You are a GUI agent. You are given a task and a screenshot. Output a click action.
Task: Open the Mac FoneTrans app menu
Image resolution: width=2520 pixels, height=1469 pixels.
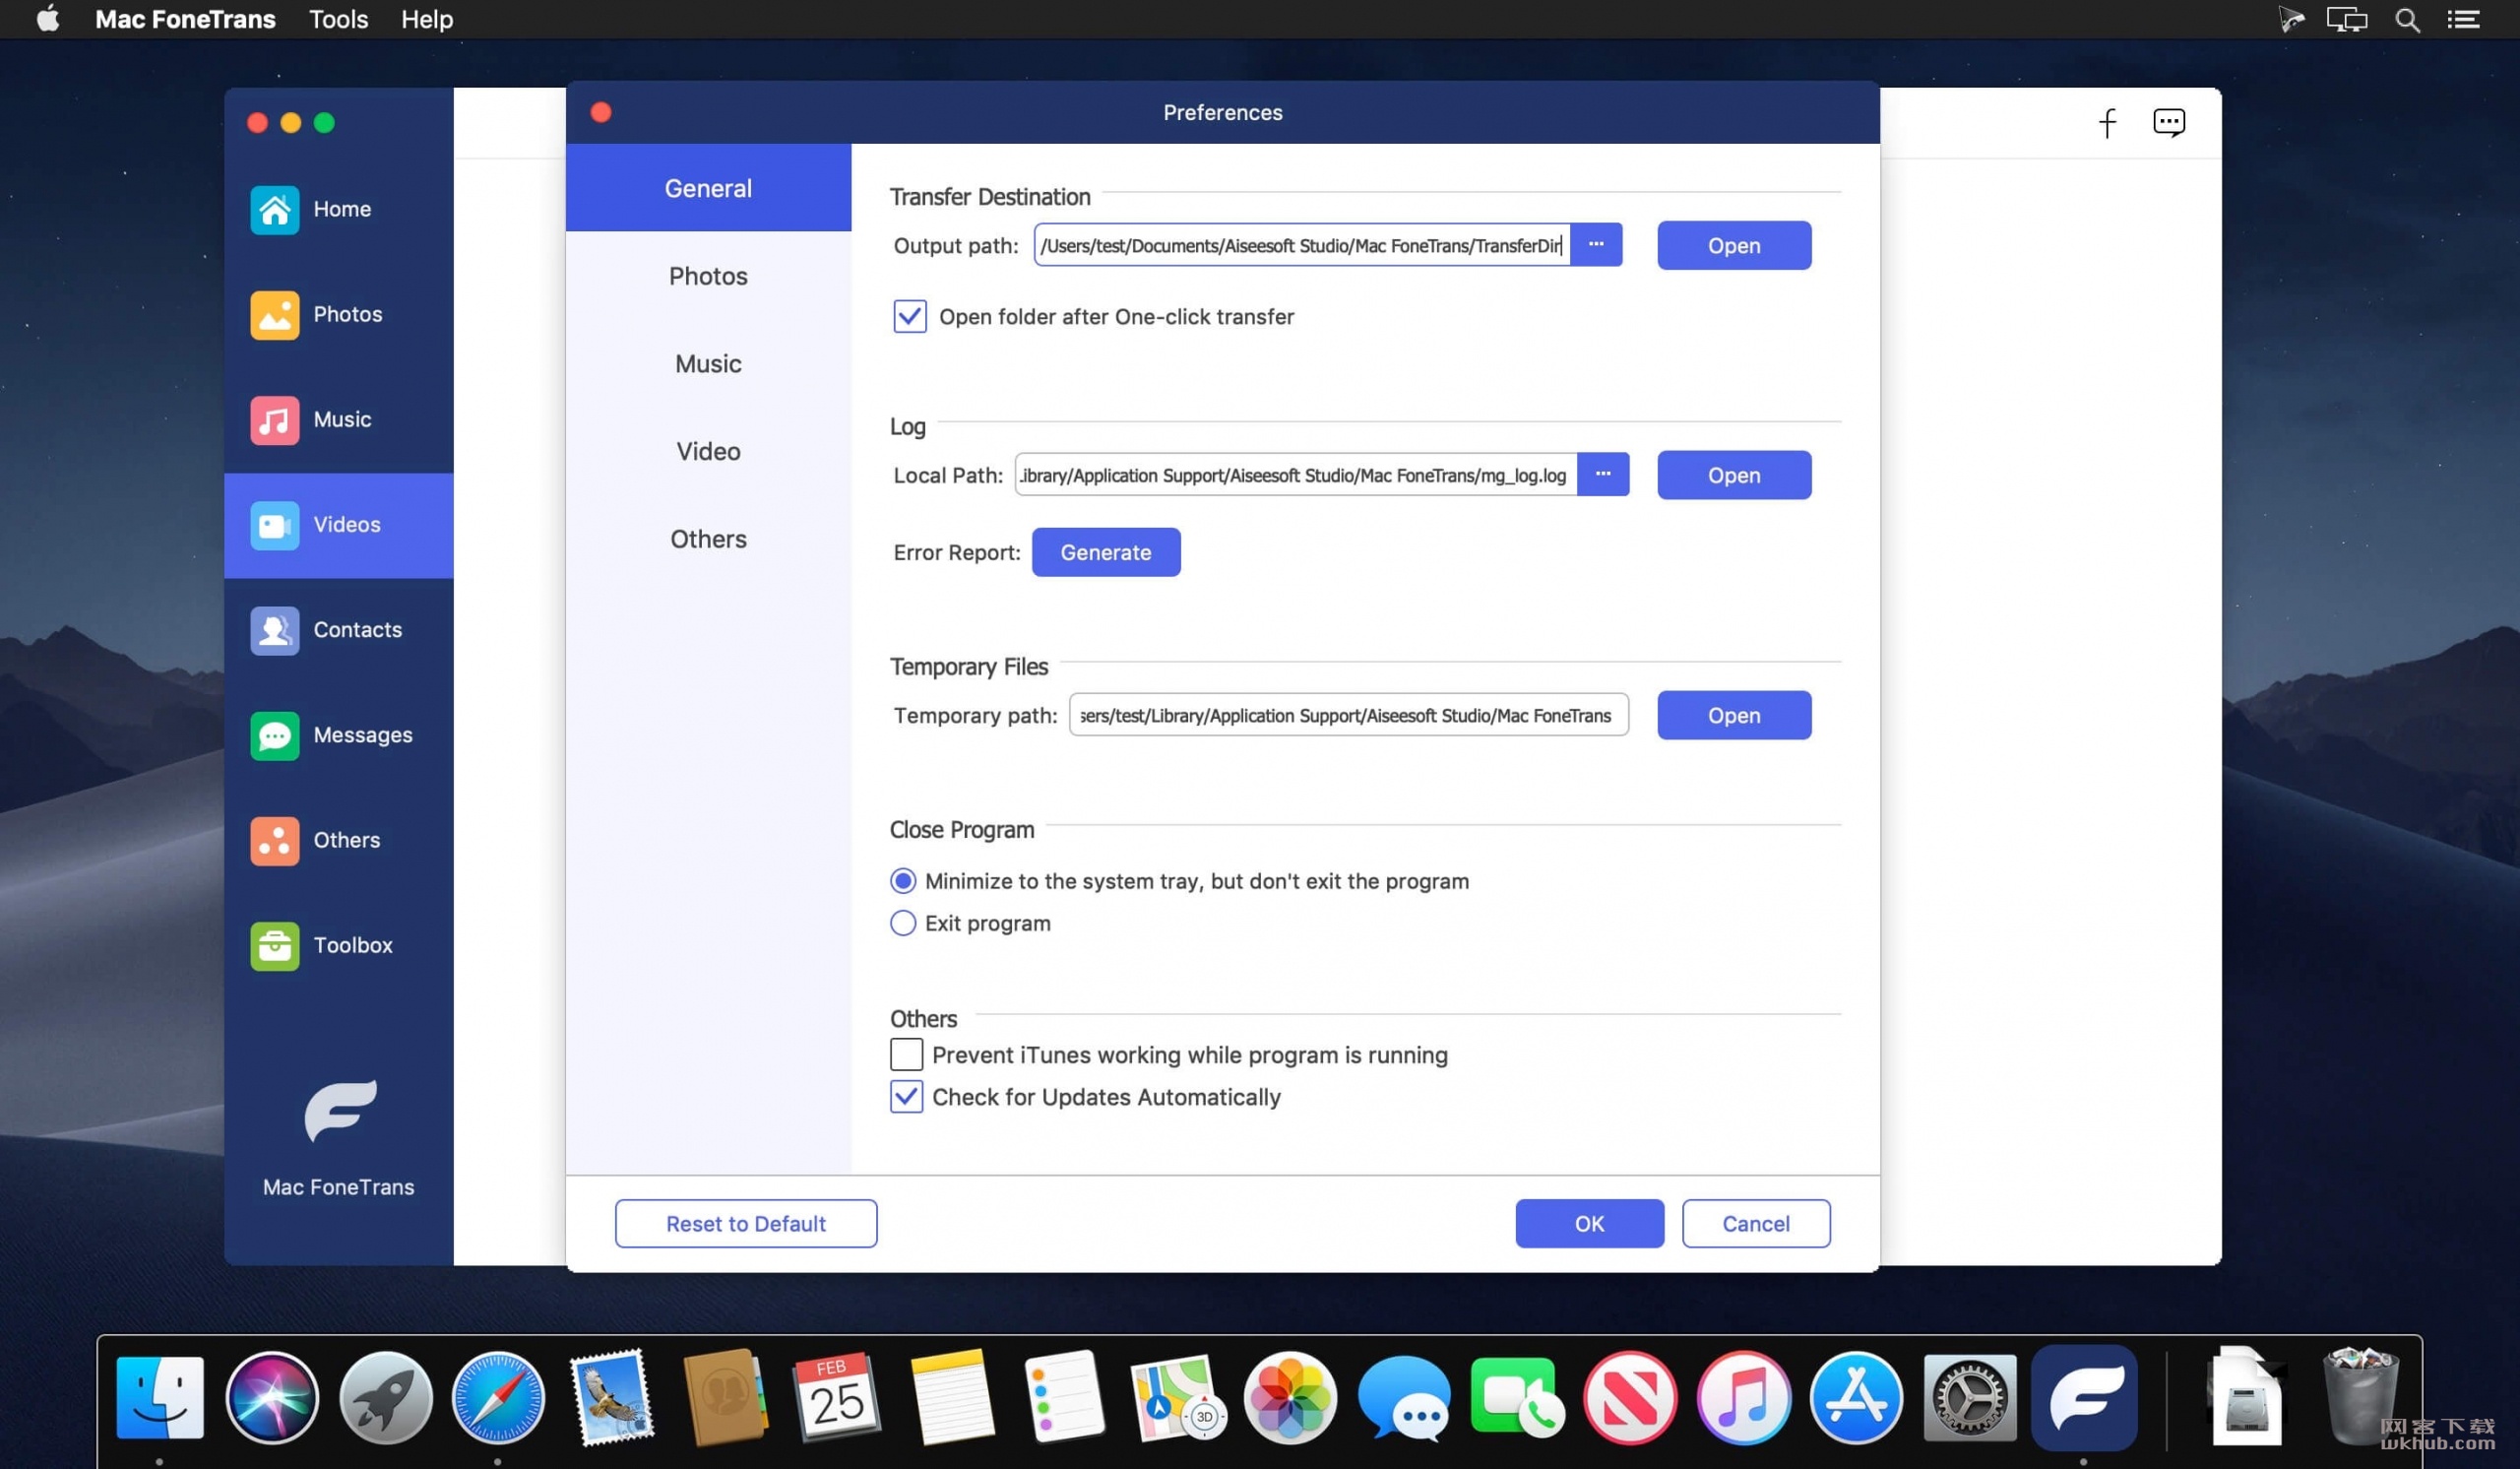185,19
